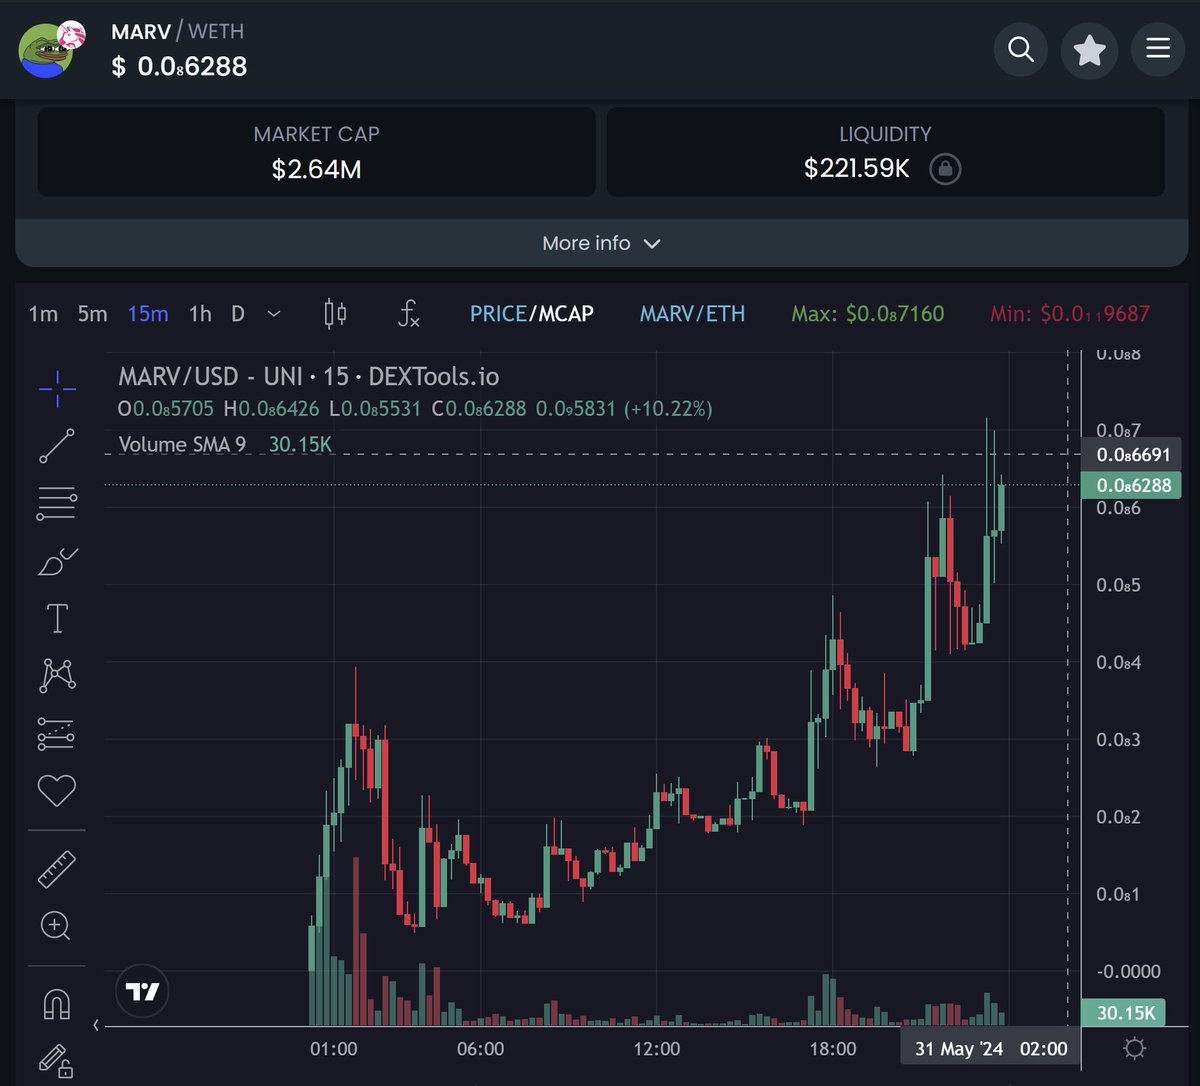Select the crosshair cursor tool

57,389
